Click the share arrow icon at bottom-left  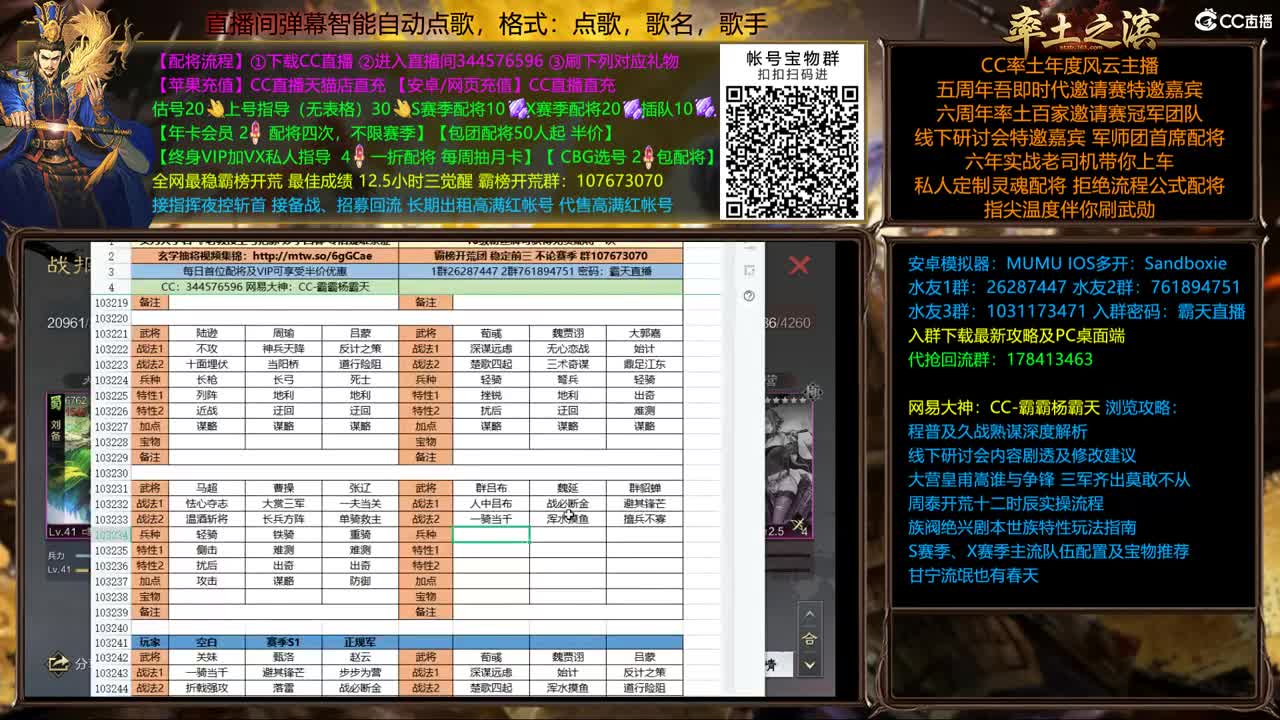(58, 663)
